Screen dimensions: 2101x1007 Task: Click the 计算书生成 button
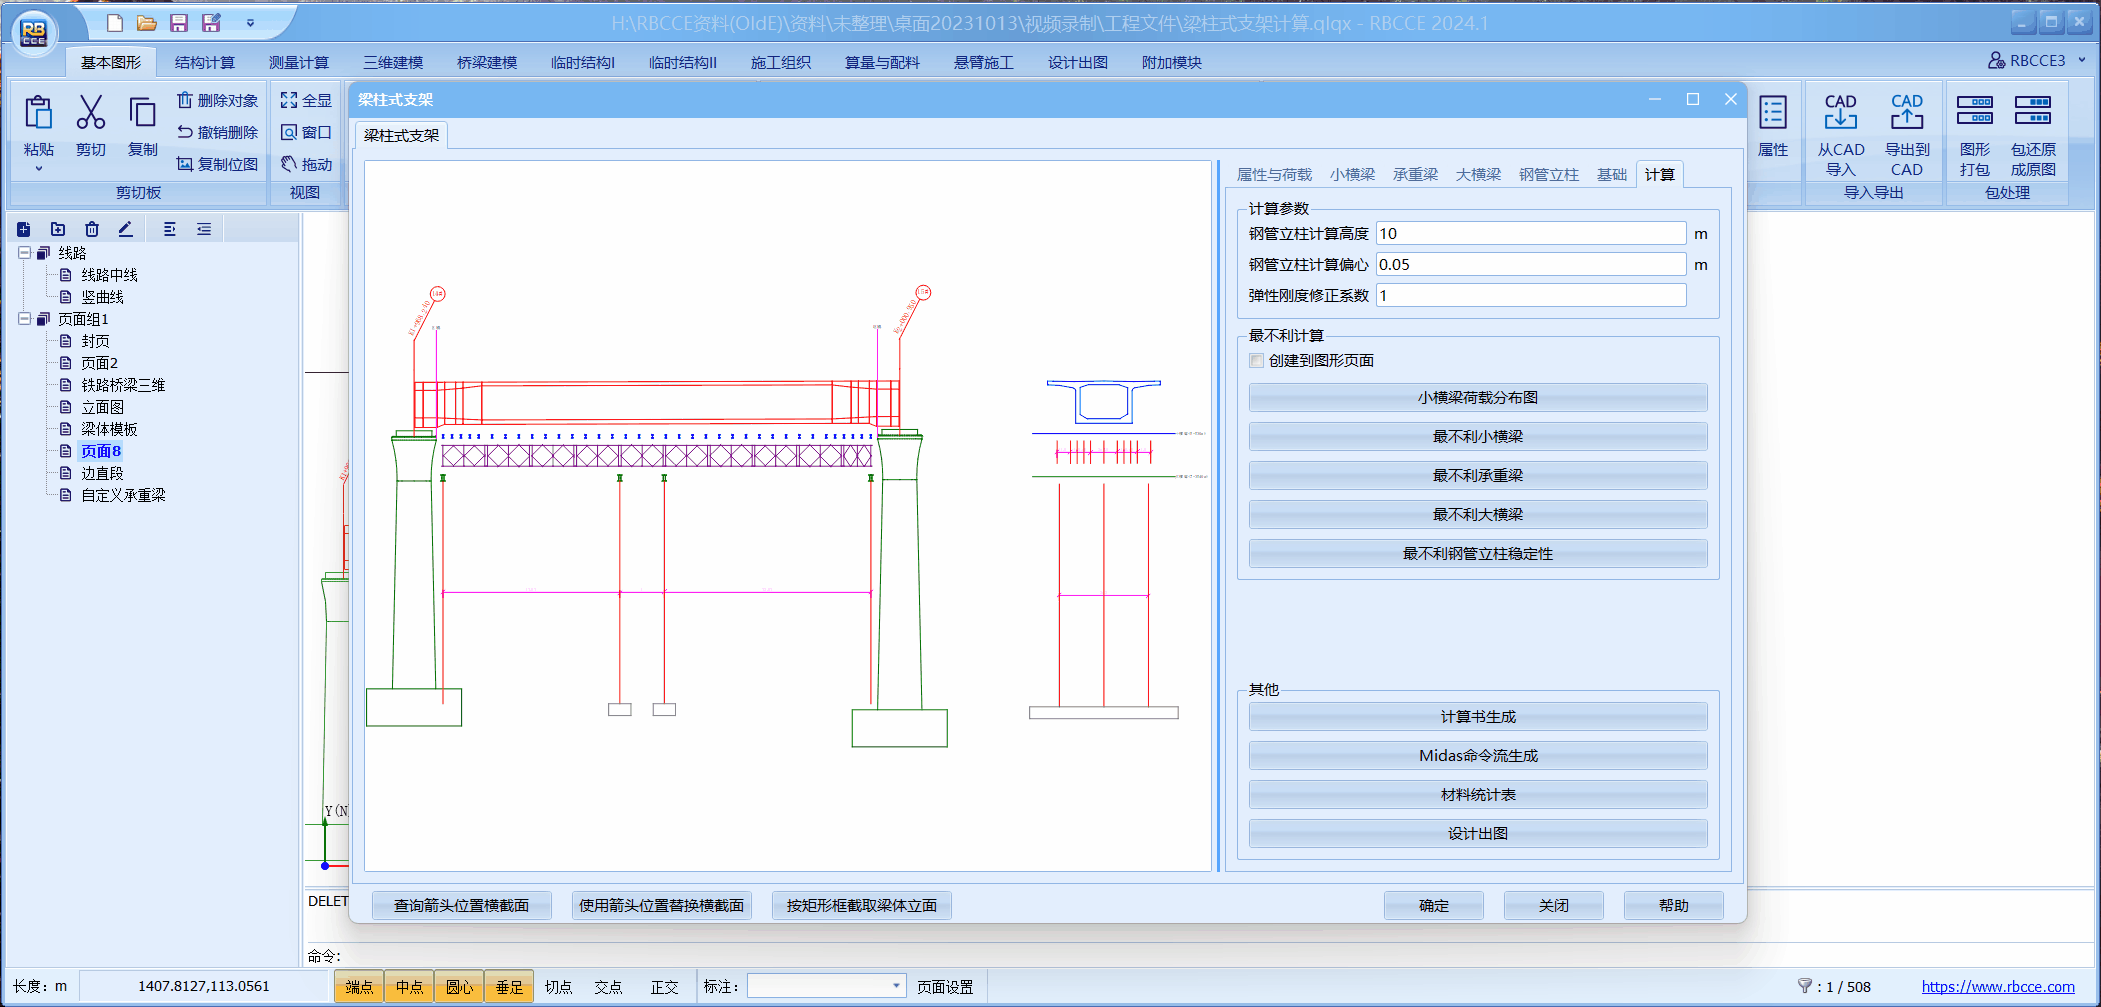coord(1477,717)
